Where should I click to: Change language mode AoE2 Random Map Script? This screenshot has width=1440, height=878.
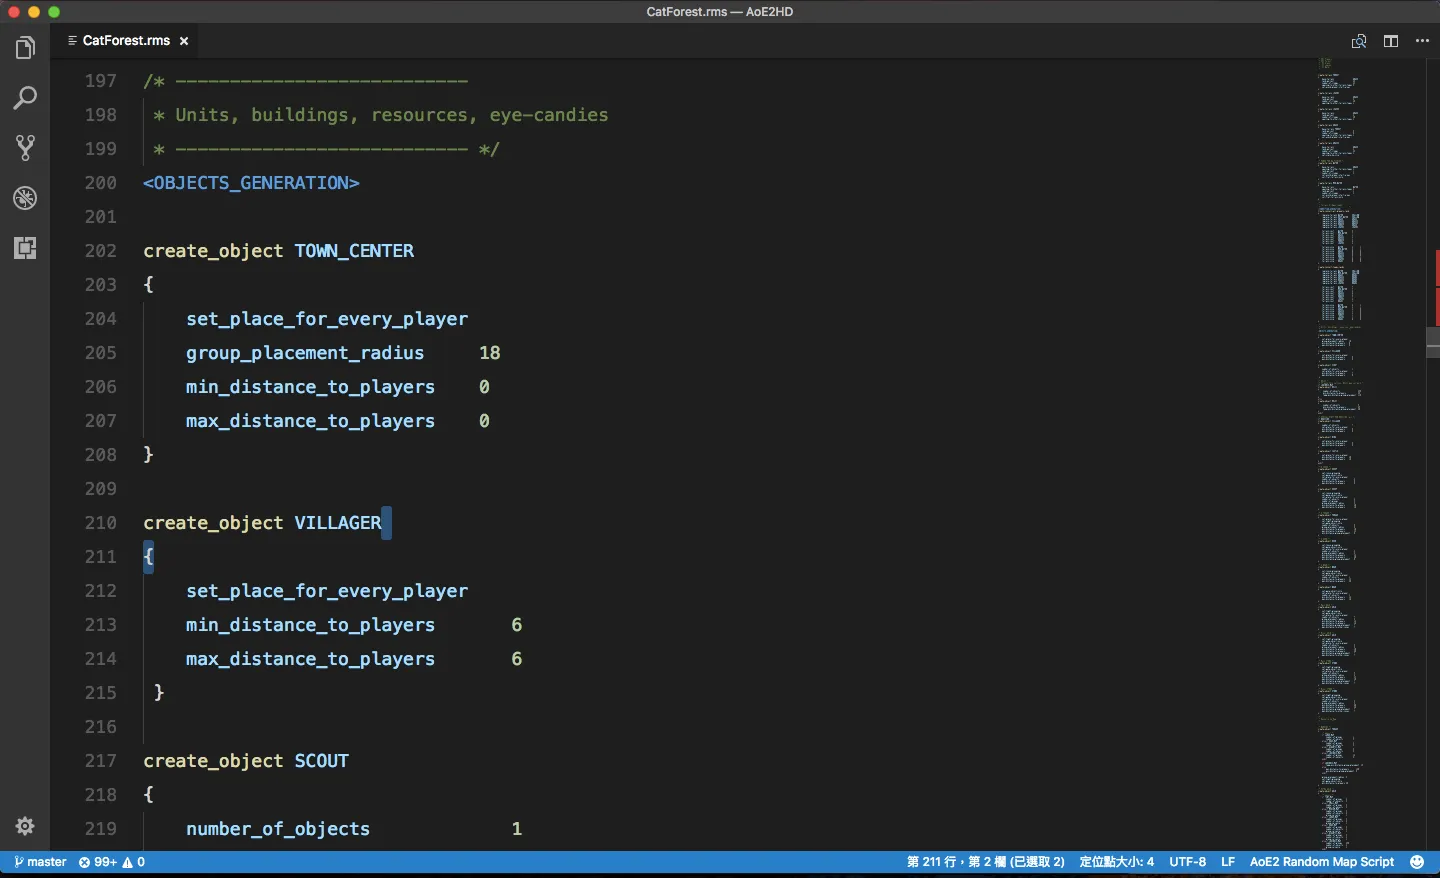pos(1322,862)
